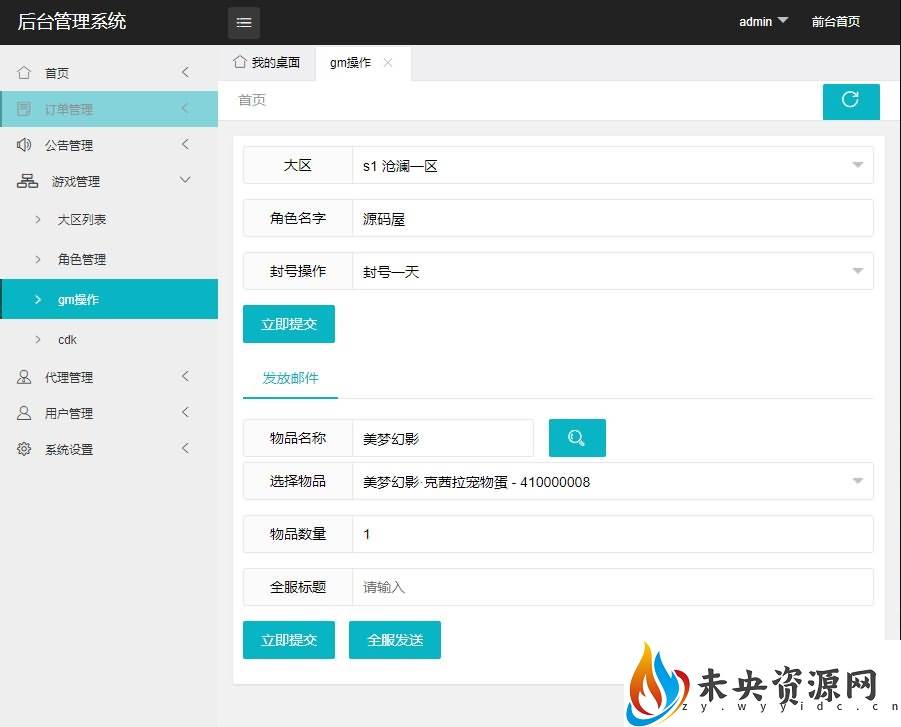Image resolution: width=901 pixels, height=727 pixels.
Task: Open the 大区 dropdown
Action: point(612,166)
